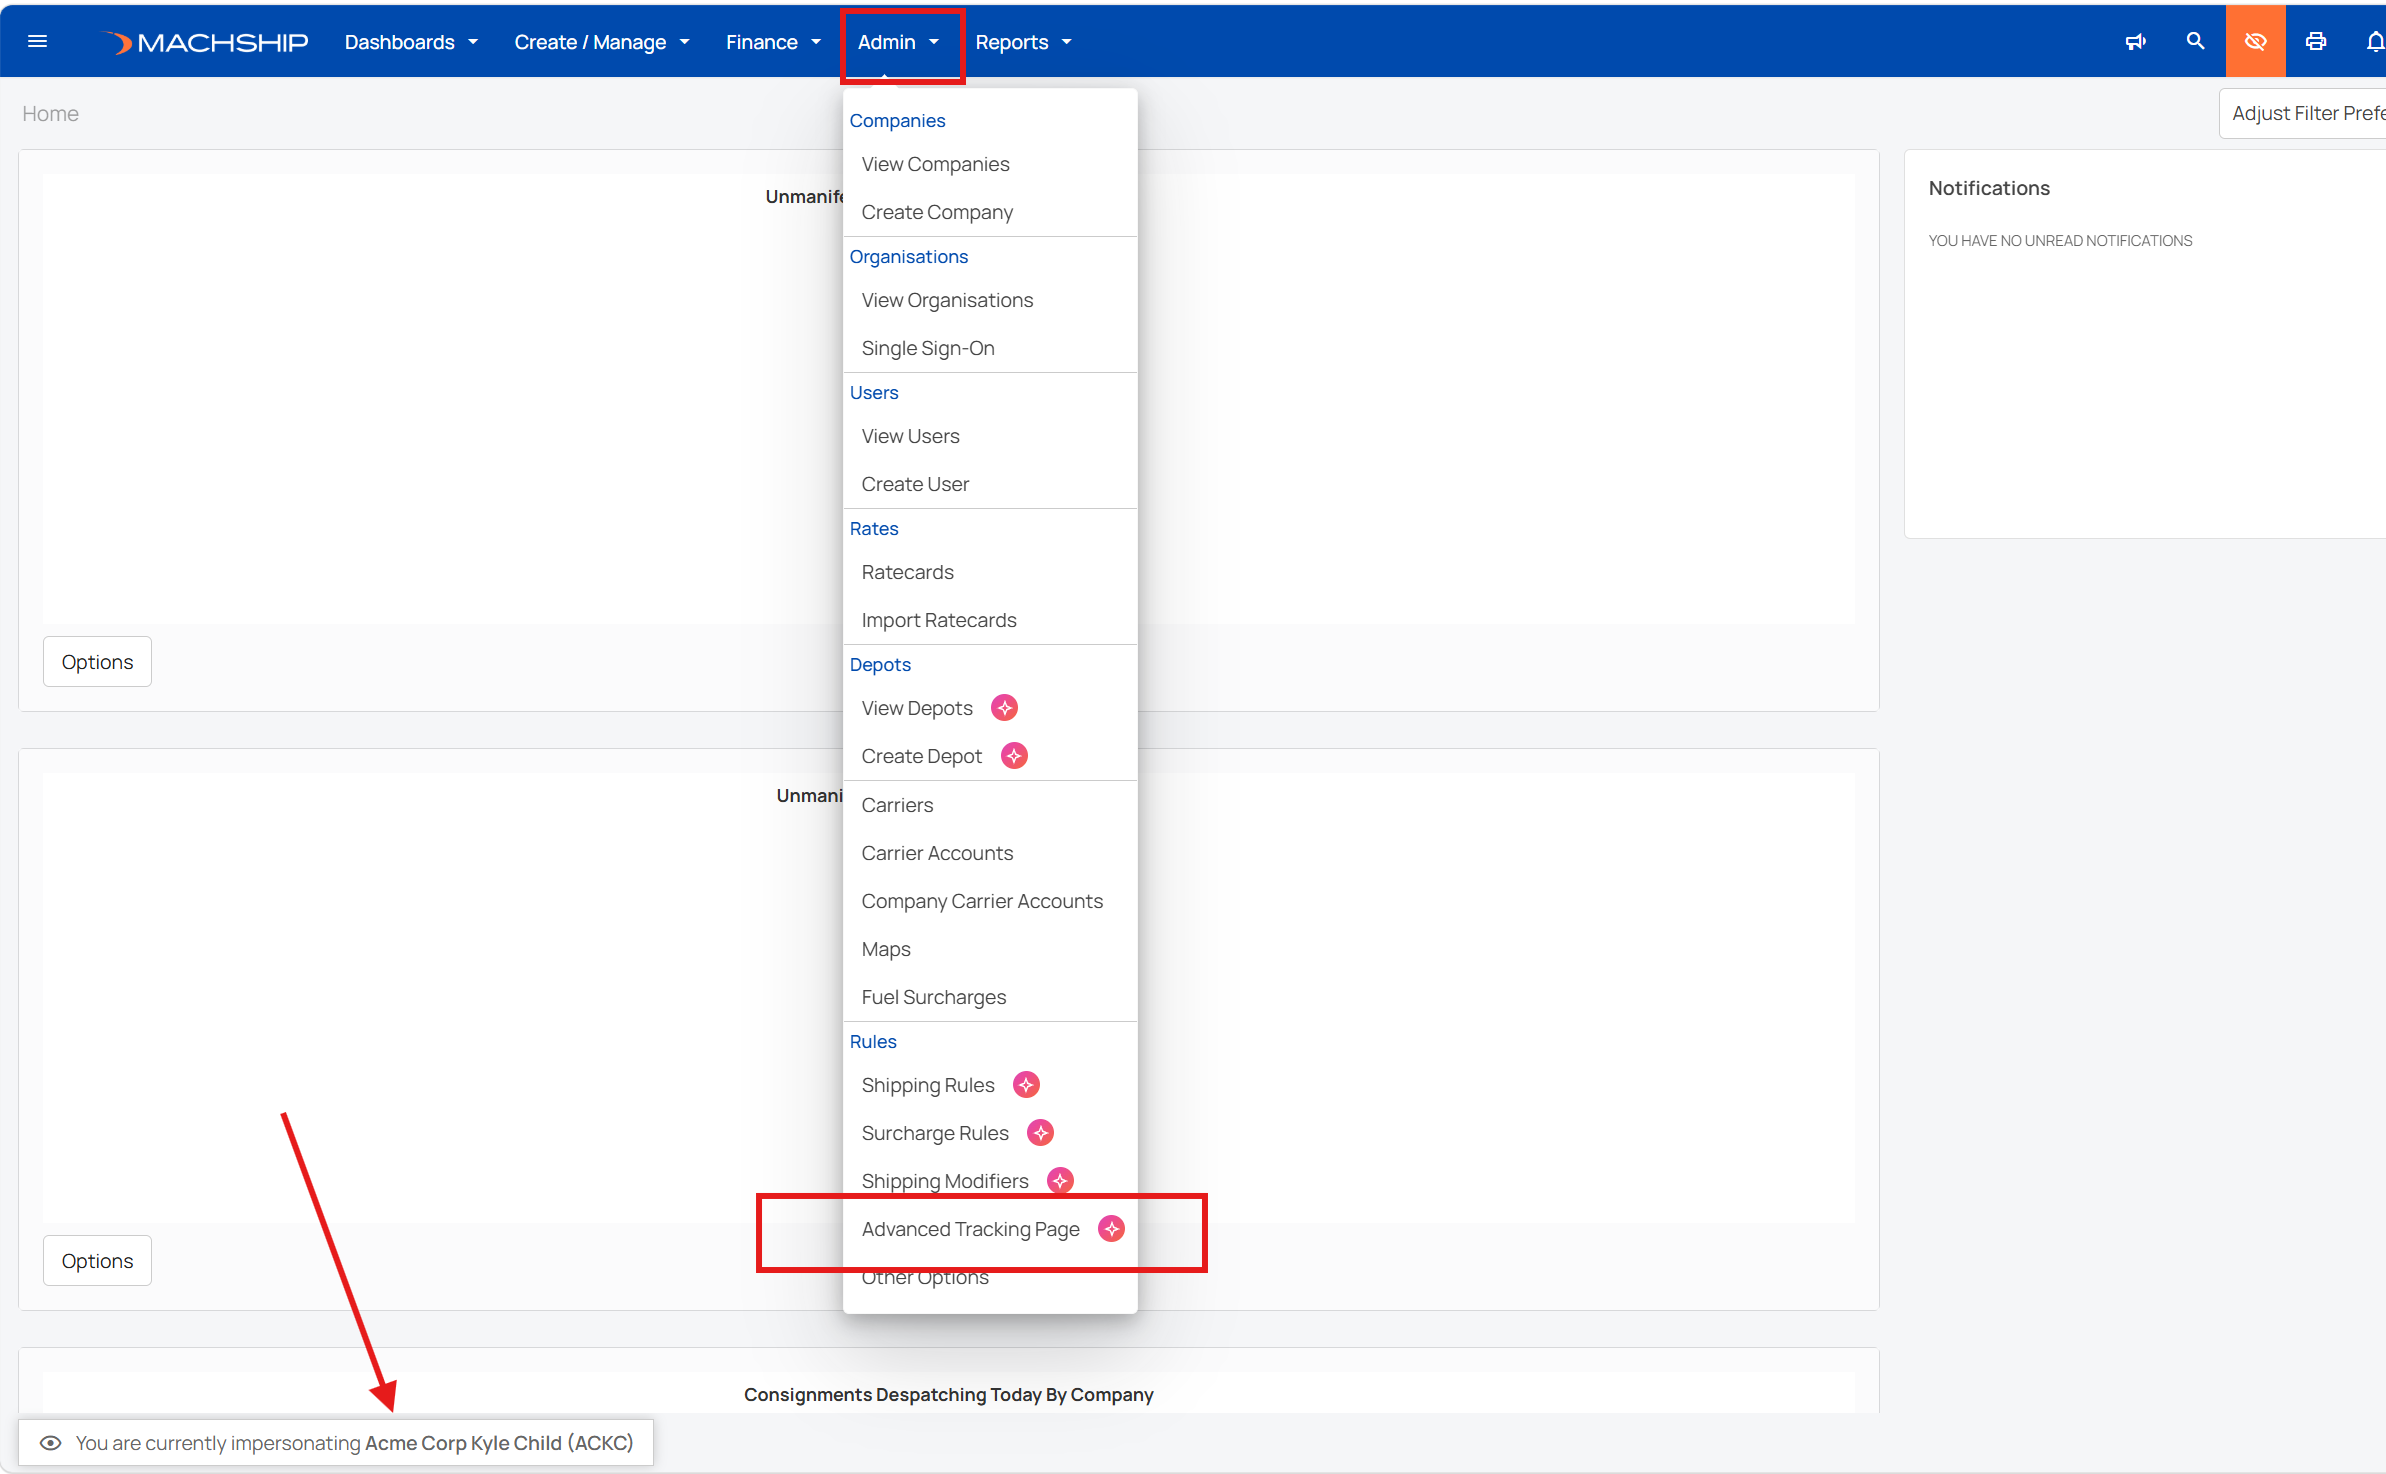Select Create Company menu item
Image resolution: width=2386 pixels, height=1474 pixels.
990,212
